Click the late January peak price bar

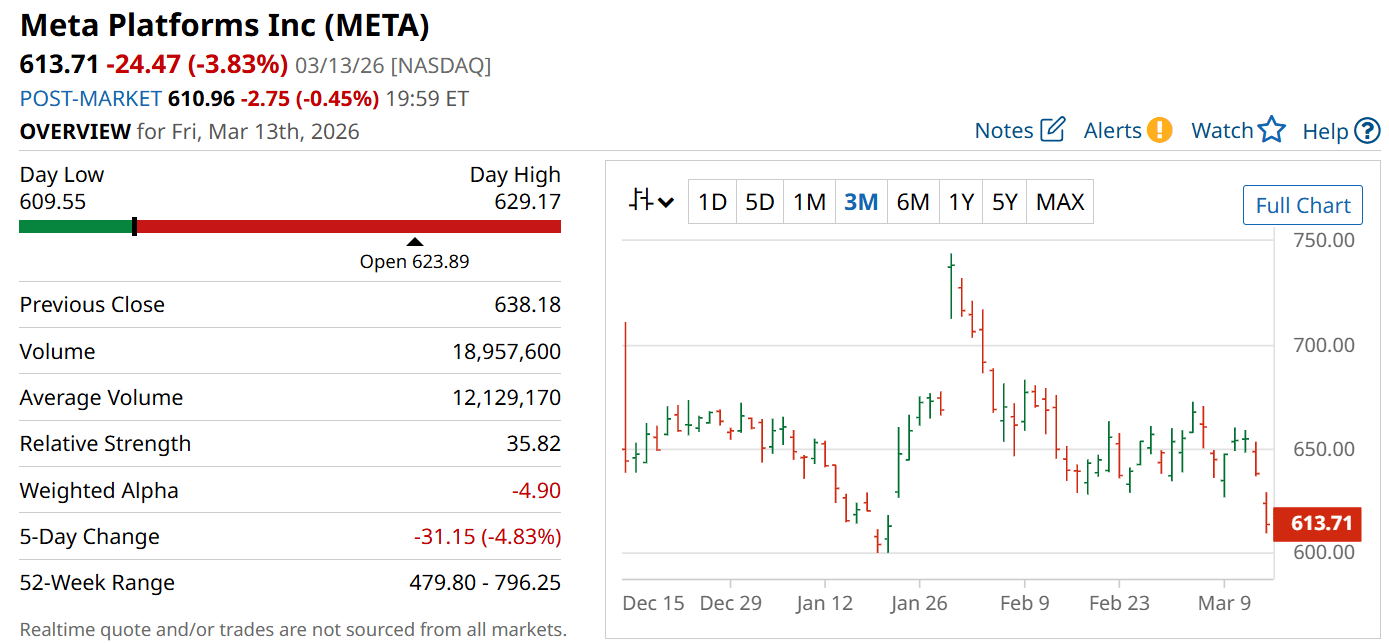951,285
